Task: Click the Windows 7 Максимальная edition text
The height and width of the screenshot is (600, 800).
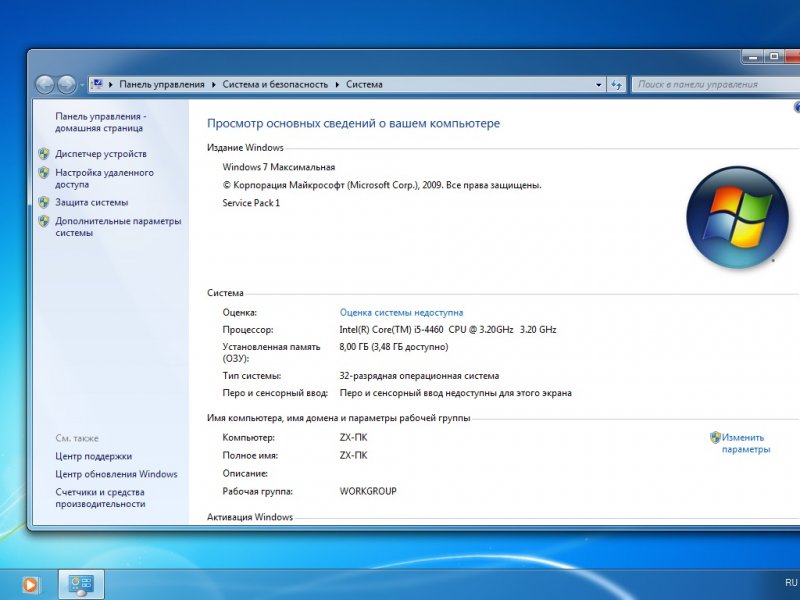Action: [x=279, y=167]
